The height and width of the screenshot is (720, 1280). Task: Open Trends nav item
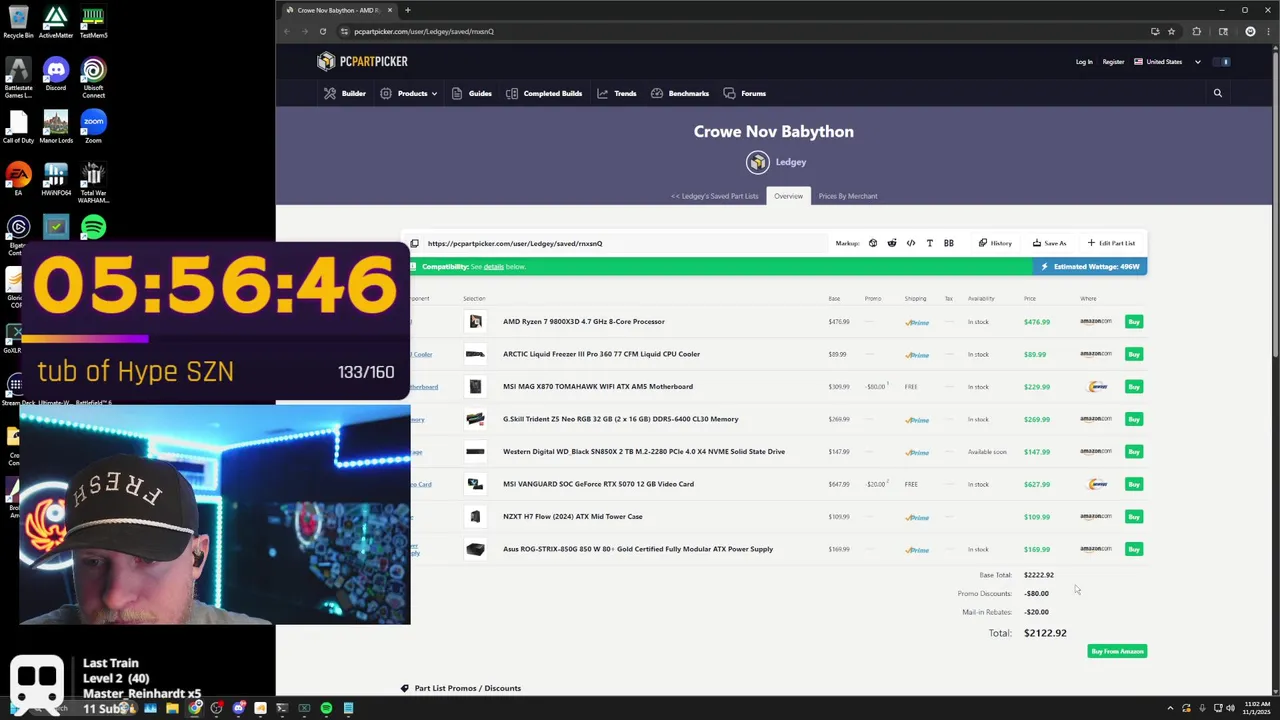coord(617,93)
